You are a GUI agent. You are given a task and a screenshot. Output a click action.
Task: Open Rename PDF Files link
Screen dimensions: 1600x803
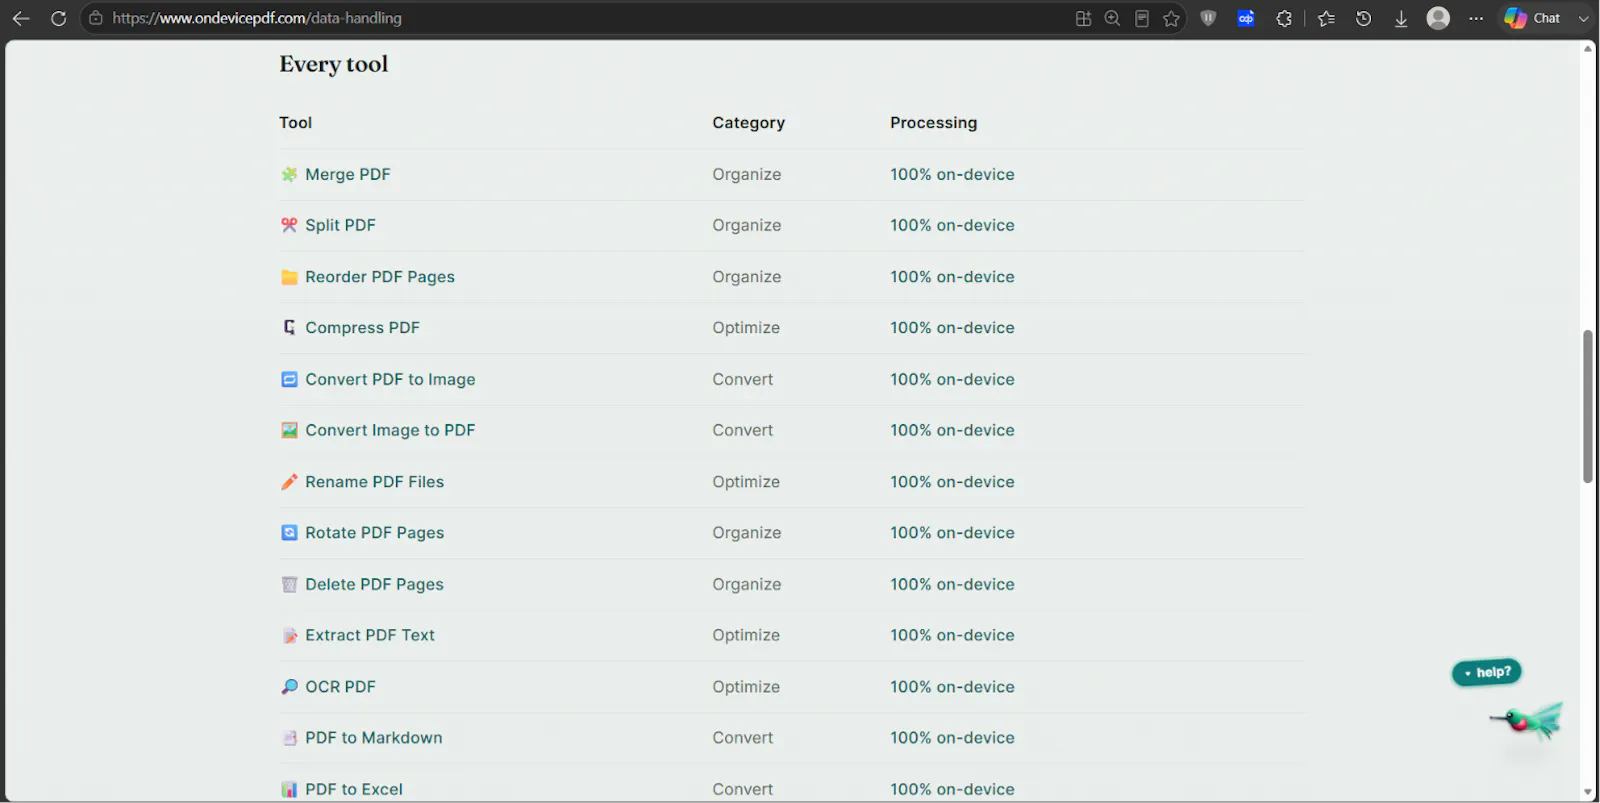point(375,482)
